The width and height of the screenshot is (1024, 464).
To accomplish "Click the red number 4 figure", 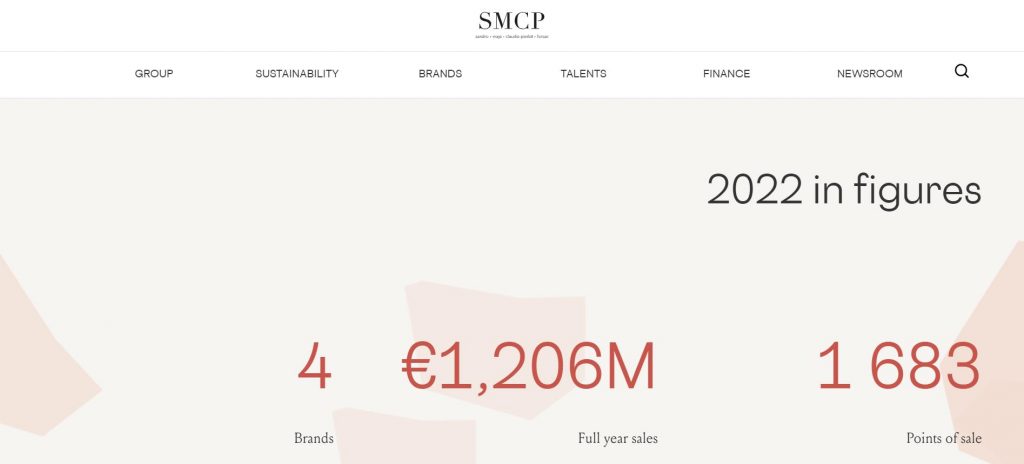I will point(314,367).
